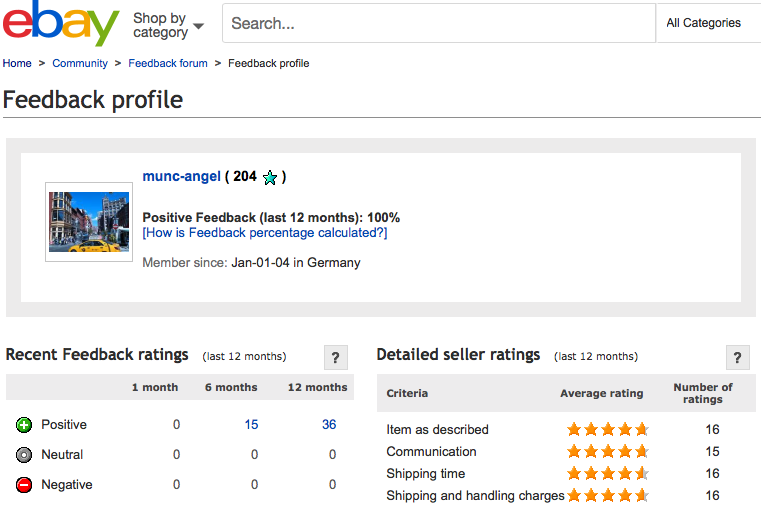
Task: Open Detailed seller ratings help question mark
Action: 737,358
